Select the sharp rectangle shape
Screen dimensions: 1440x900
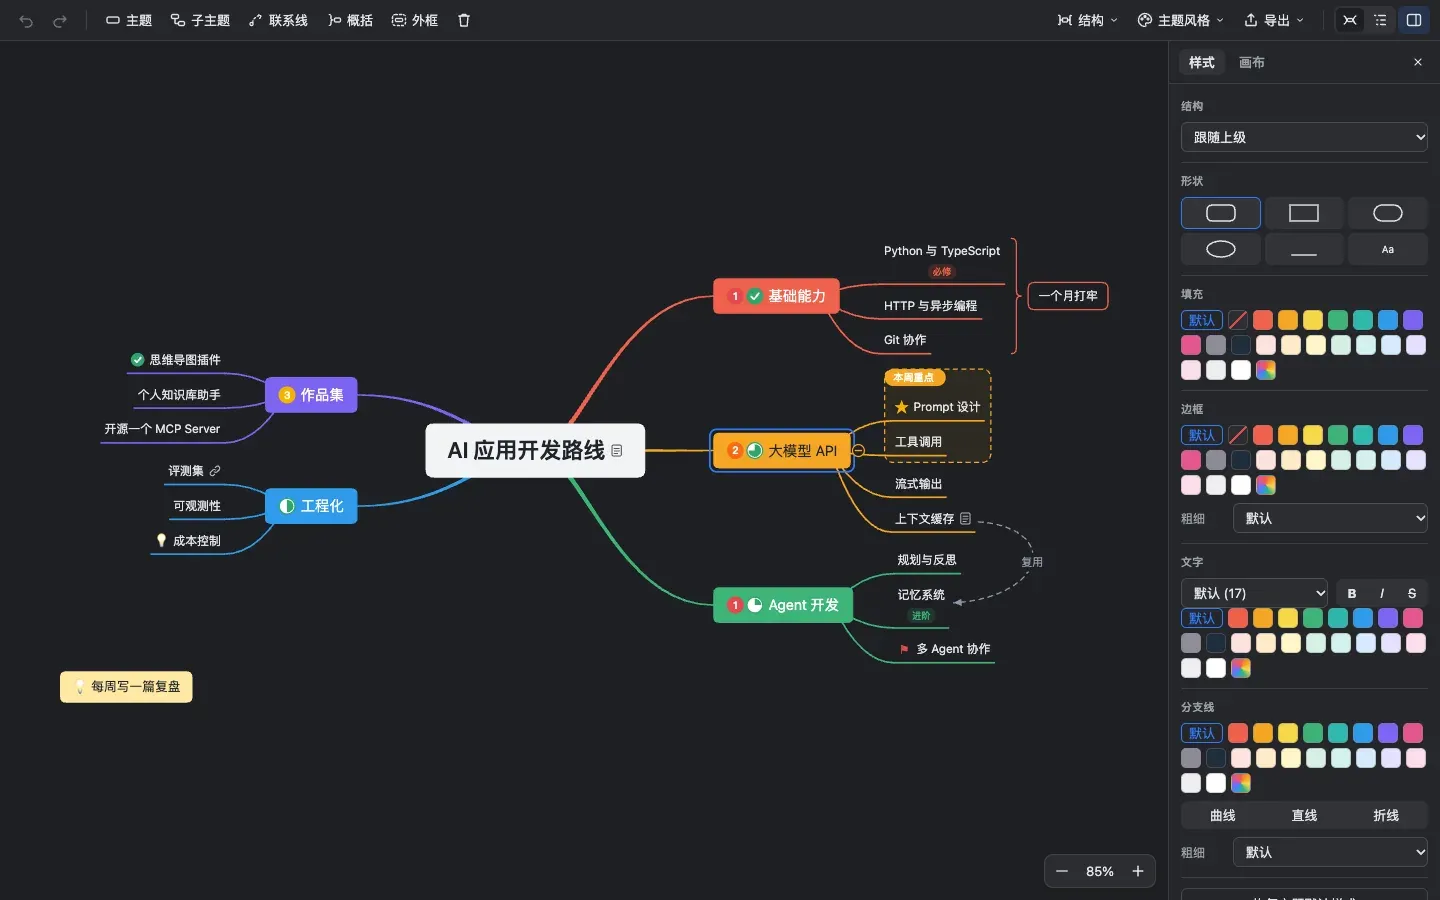(x=1304, y=213)
